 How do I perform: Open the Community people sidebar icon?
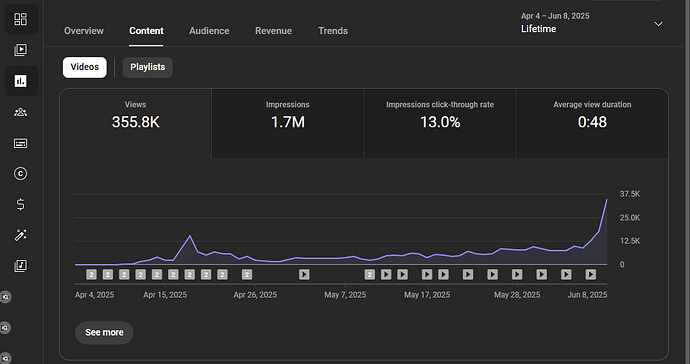(21, 112)
